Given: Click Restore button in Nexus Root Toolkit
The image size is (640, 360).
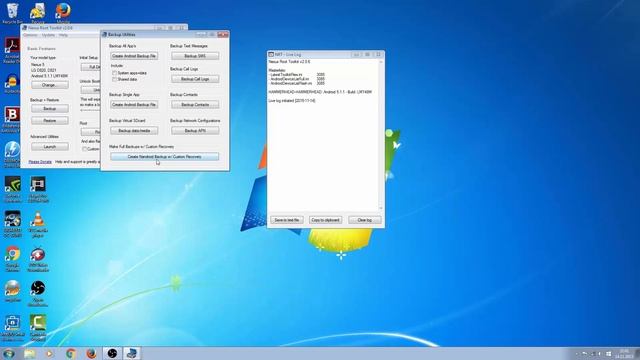Looking at the screenshot, I should tap(50, 121).
